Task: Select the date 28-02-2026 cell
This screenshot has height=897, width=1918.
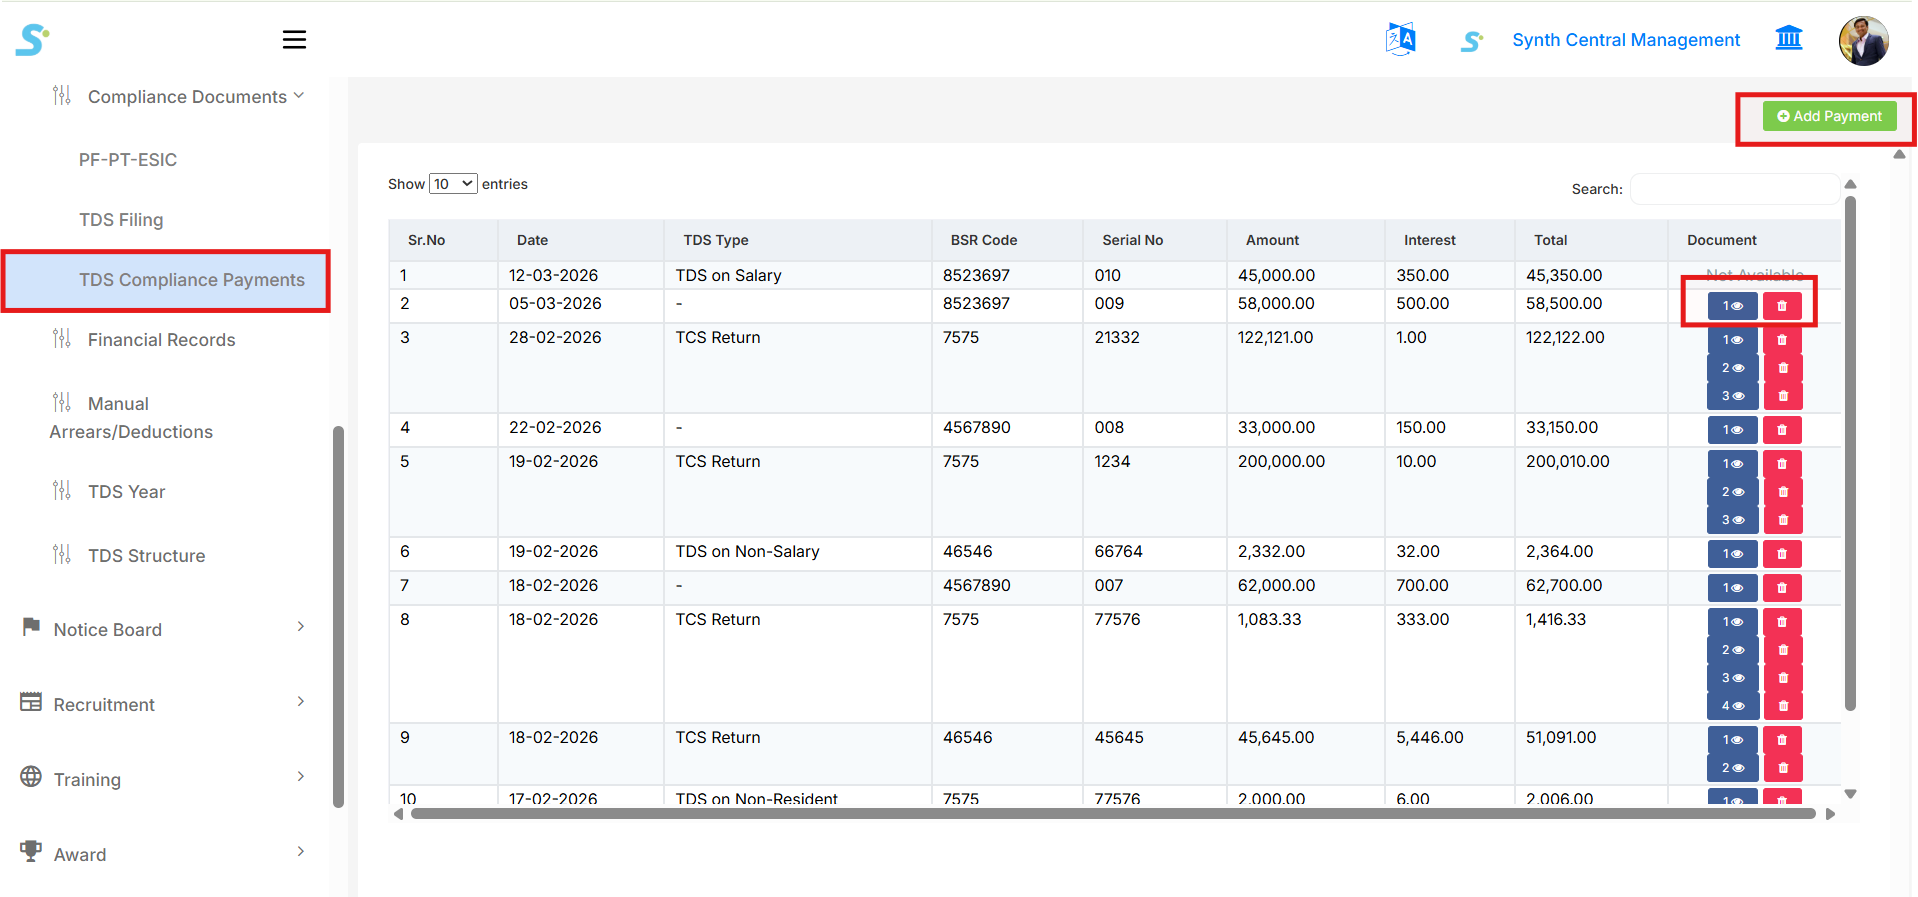Action: point(581,367)
